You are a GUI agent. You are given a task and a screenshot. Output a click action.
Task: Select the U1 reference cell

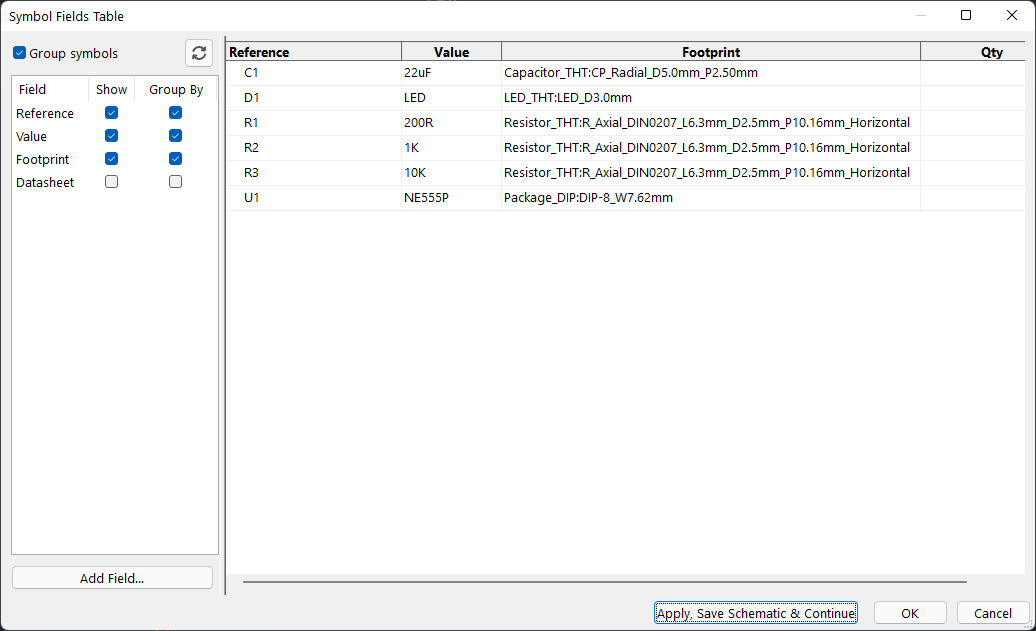tap(314, 198)
